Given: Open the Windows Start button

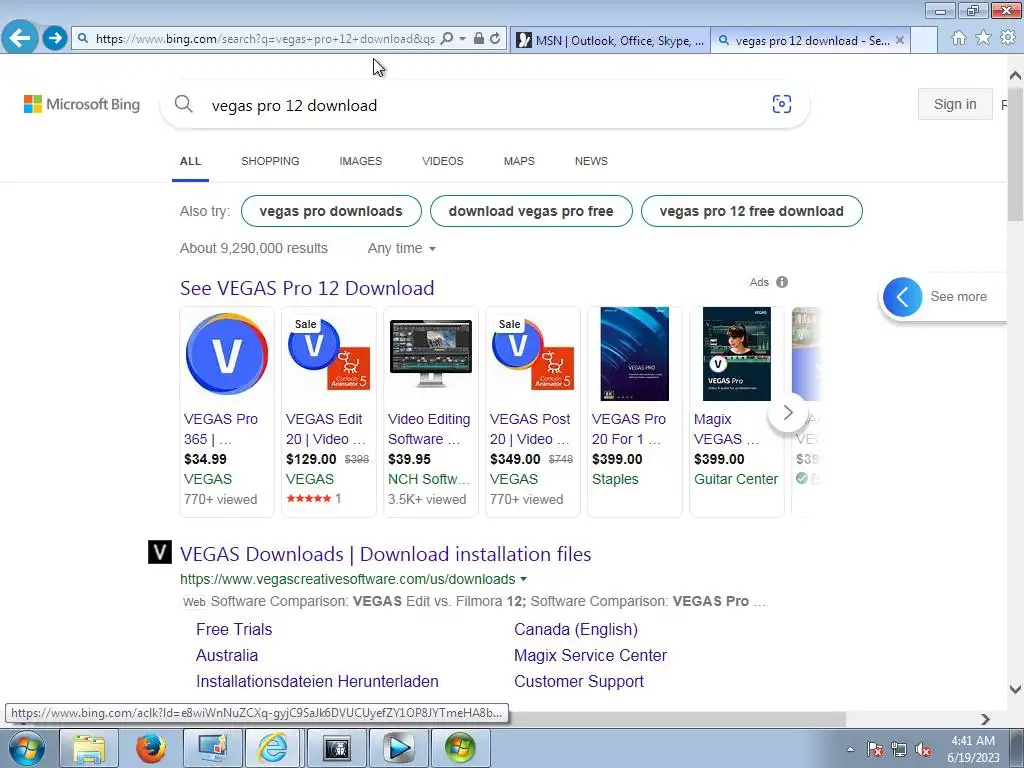Looking at the screenshot, I should [27, 748].
